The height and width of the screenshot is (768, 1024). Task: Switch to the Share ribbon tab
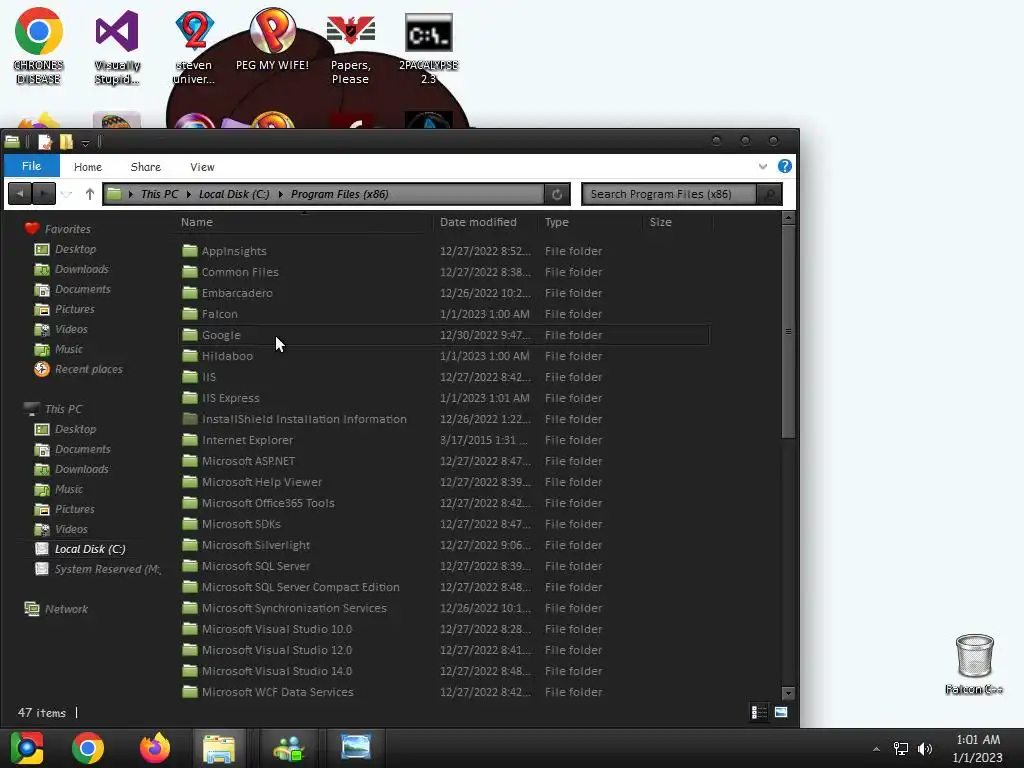(x=146, y=167)
